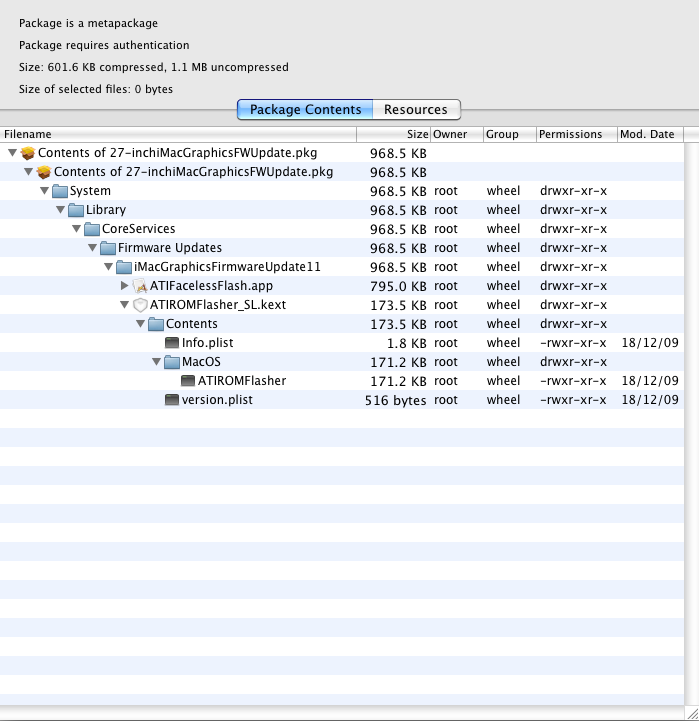The height and width of the screenshot is (721, 699).
Task: Click the Info.plist file icon
Action: [x=172, y=343]
